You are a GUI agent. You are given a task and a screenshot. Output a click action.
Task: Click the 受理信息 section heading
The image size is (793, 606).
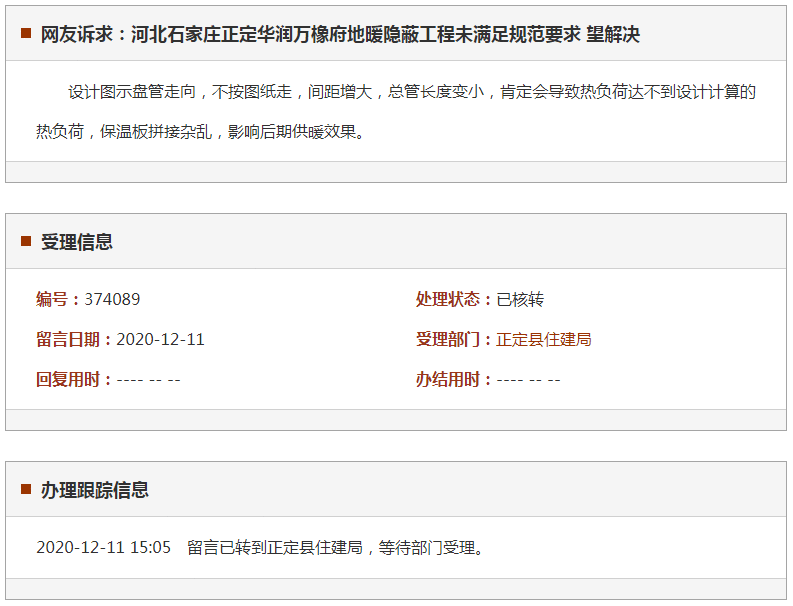click(x=77, y=242)
